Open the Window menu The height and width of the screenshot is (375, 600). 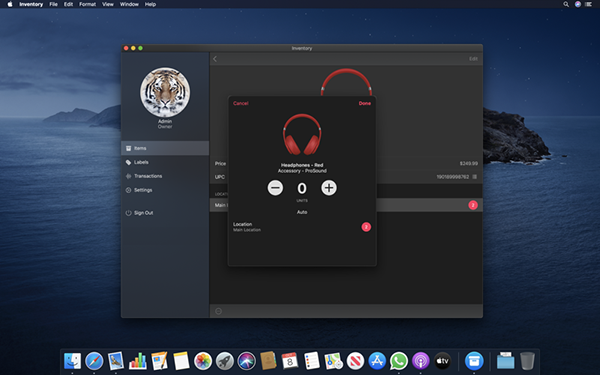click(129, 4)
